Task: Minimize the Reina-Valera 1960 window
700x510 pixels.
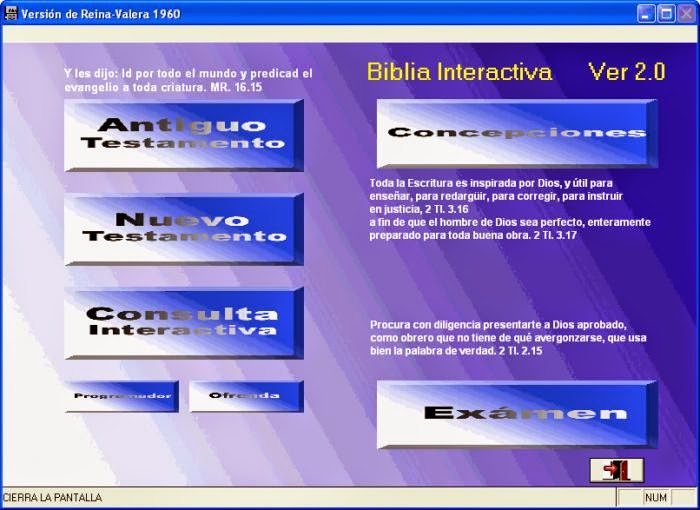Action: click(646, 14)
